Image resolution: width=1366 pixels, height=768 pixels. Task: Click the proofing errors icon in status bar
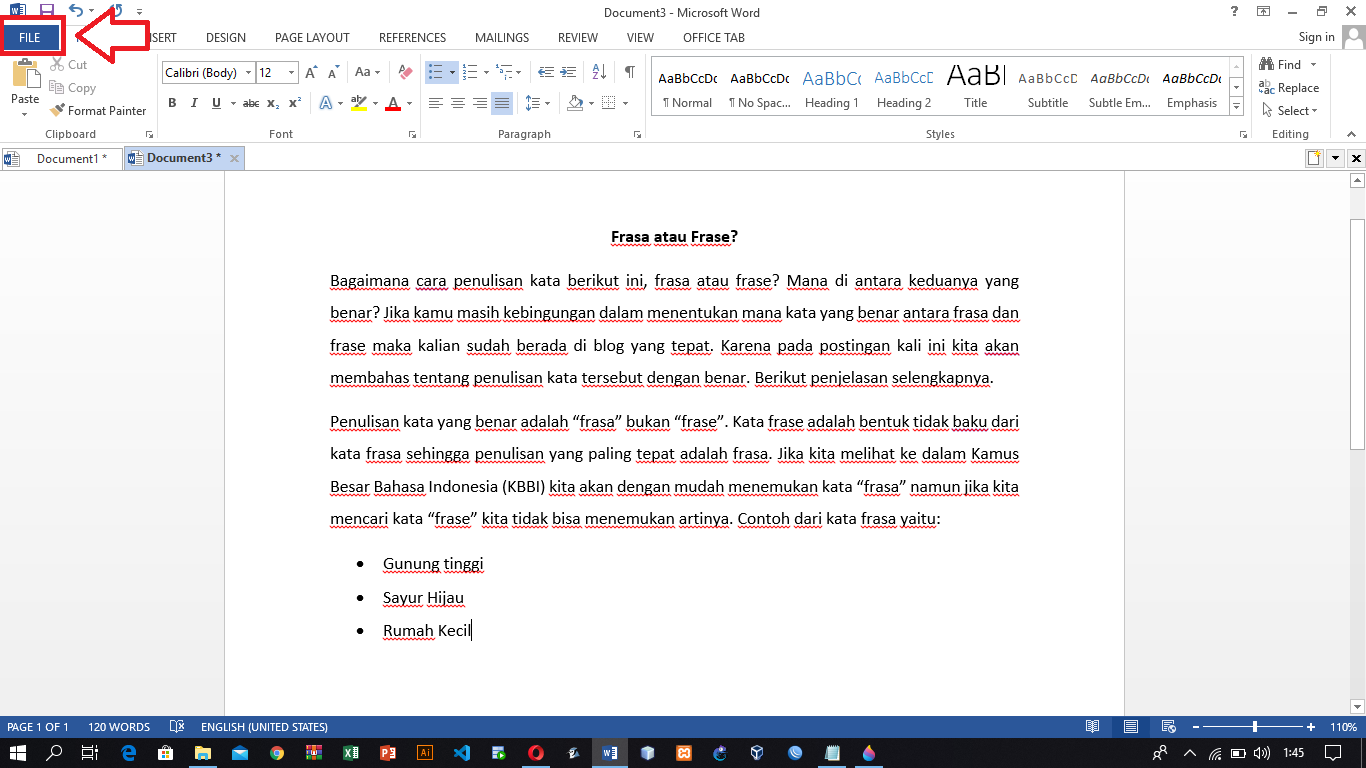[x=177, y=727]
